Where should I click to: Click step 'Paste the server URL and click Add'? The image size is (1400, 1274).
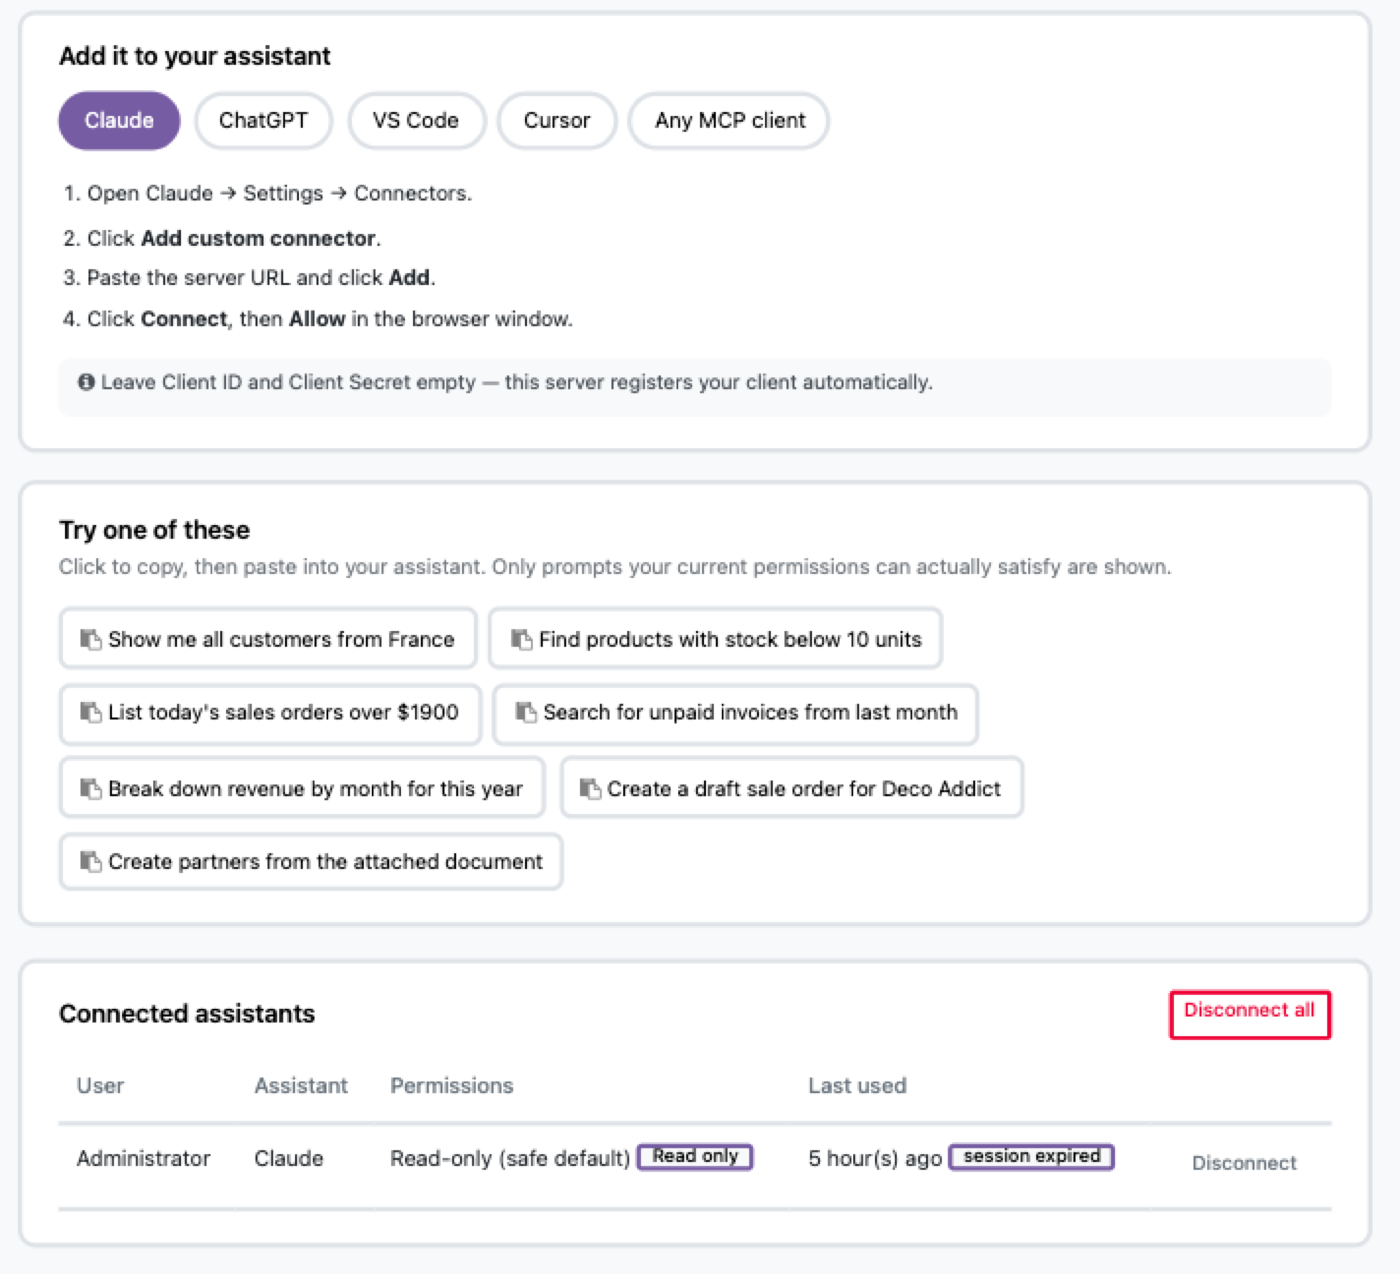click(x=249, y=278)
